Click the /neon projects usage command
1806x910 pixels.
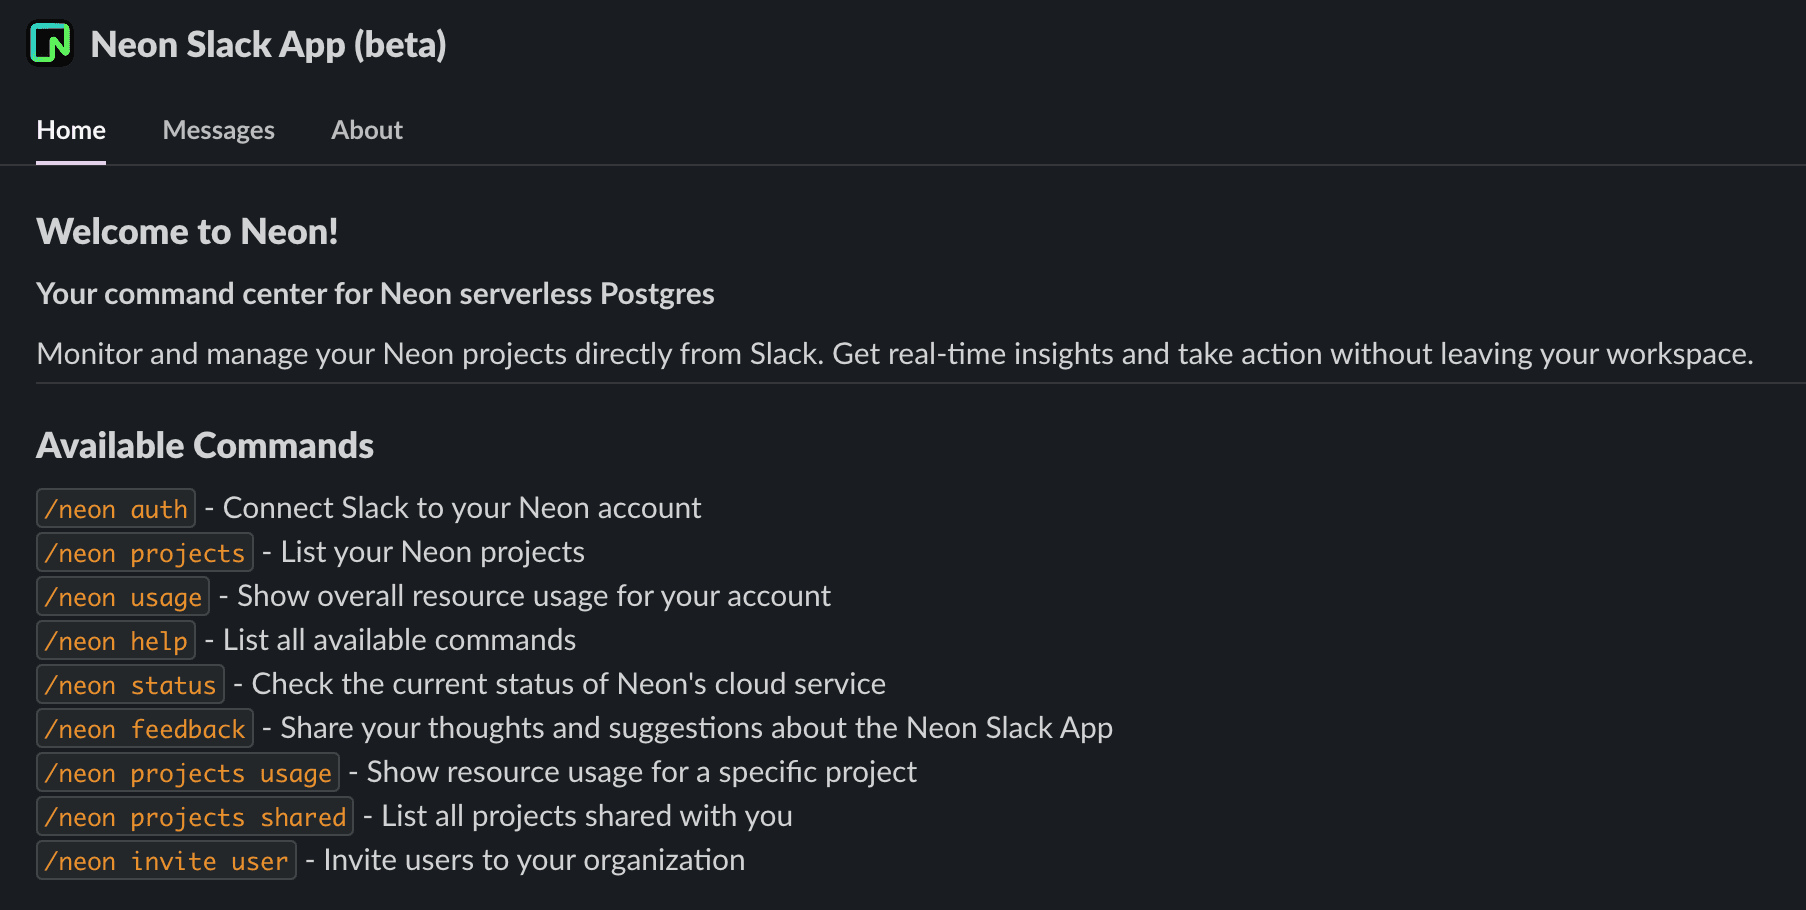[188, 773]
